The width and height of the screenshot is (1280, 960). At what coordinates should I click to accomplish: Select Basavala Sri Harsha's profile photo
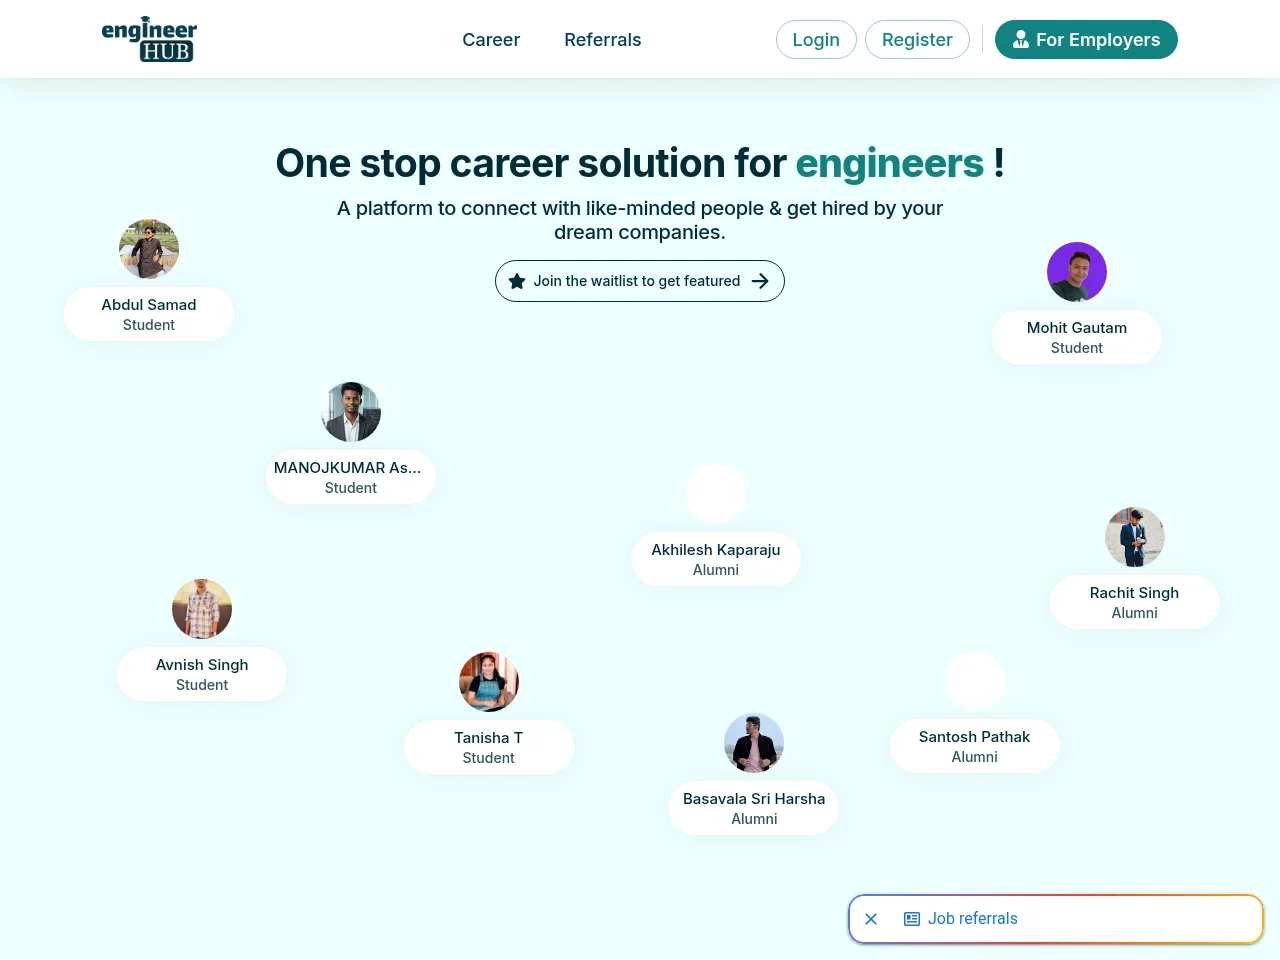(x=754, y=743)
